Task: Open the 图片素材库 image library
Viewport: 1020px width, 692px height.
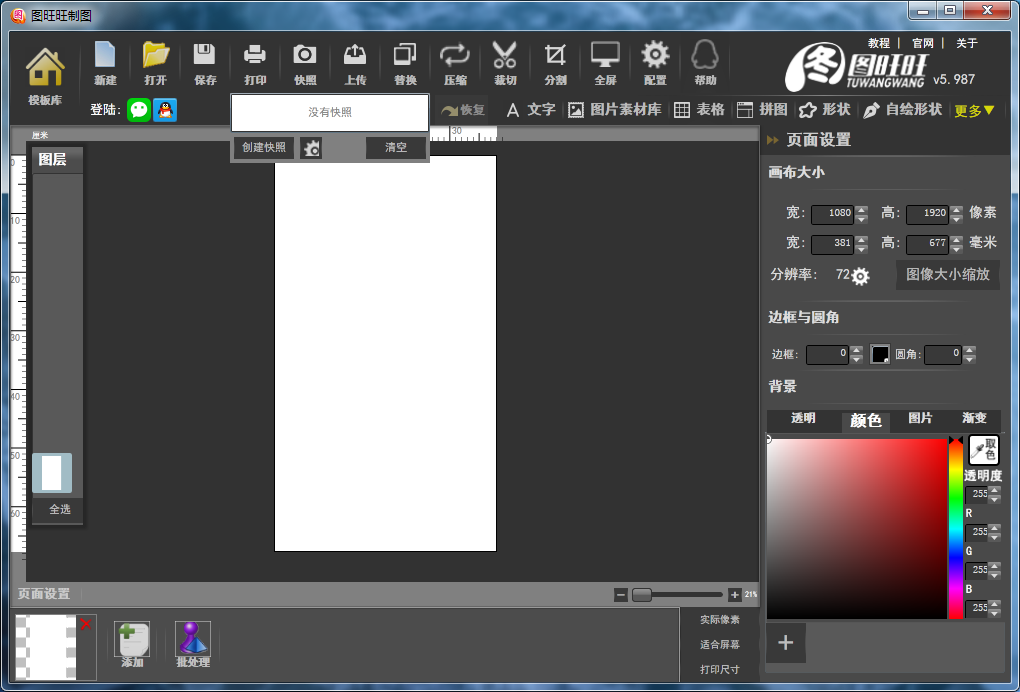Action: [x=615, y=110]
